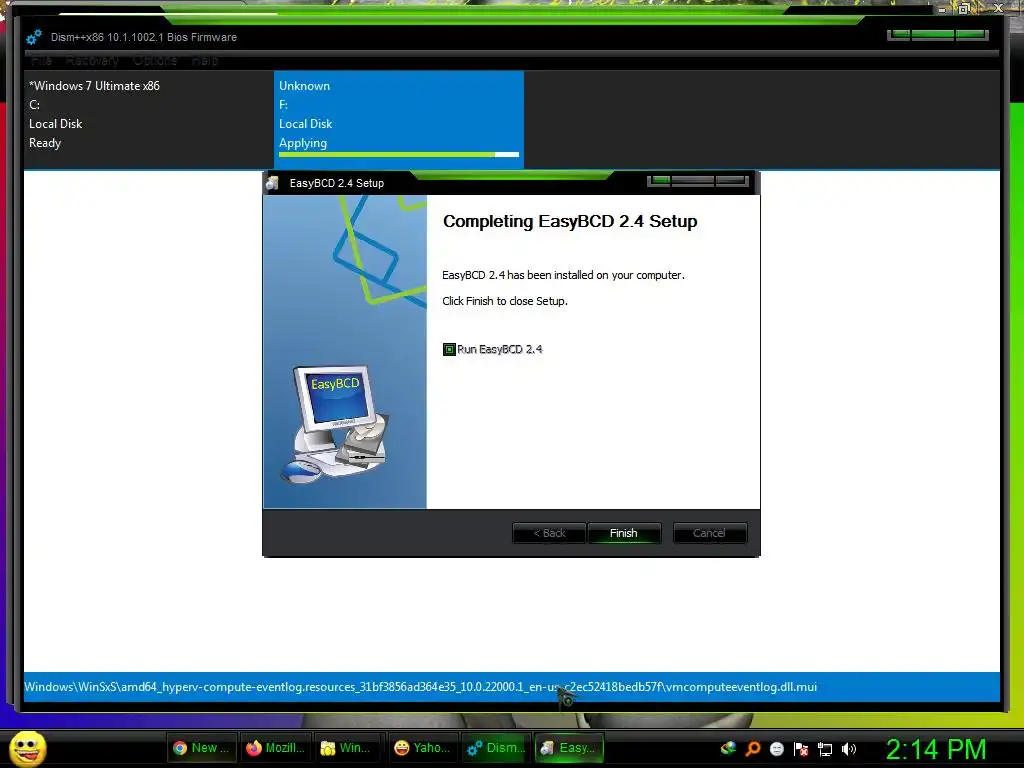Switch to the Chrome New taskbar button

(200, 748)
